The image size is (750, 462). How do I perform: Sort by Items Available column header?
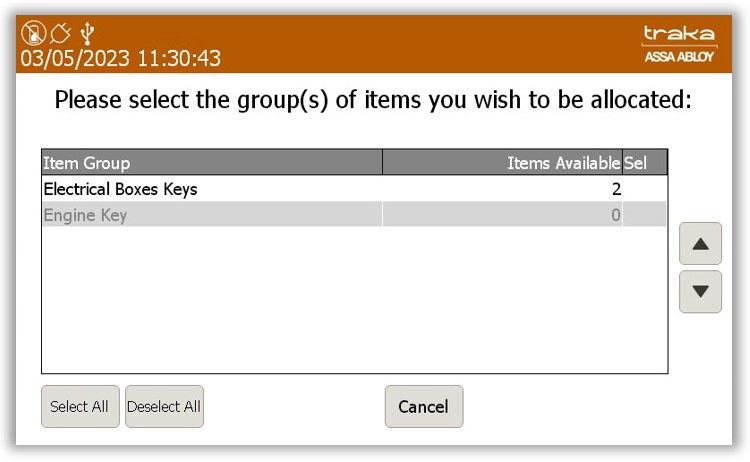point(502,163)
